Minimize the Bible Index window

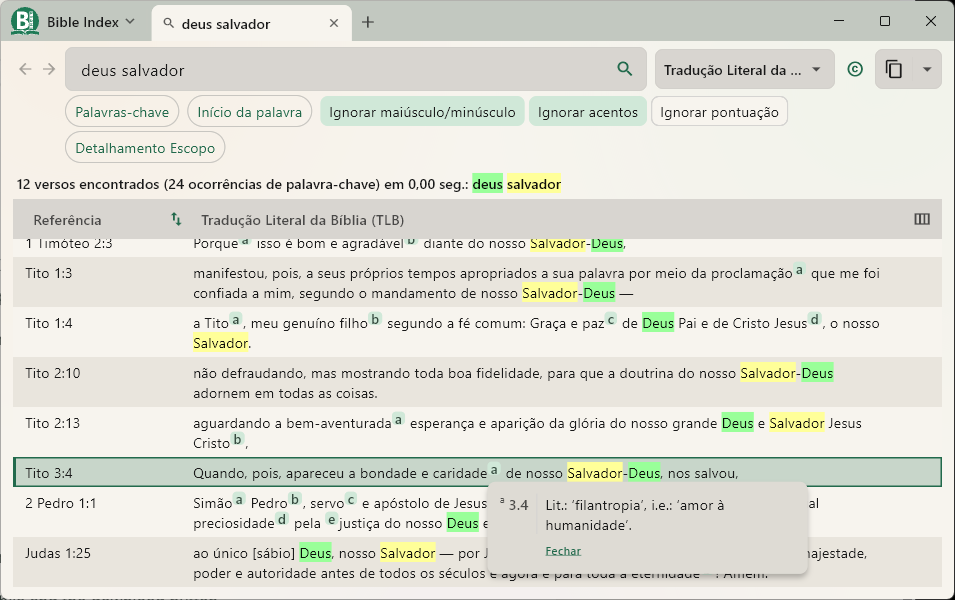[x=839, y=21]
